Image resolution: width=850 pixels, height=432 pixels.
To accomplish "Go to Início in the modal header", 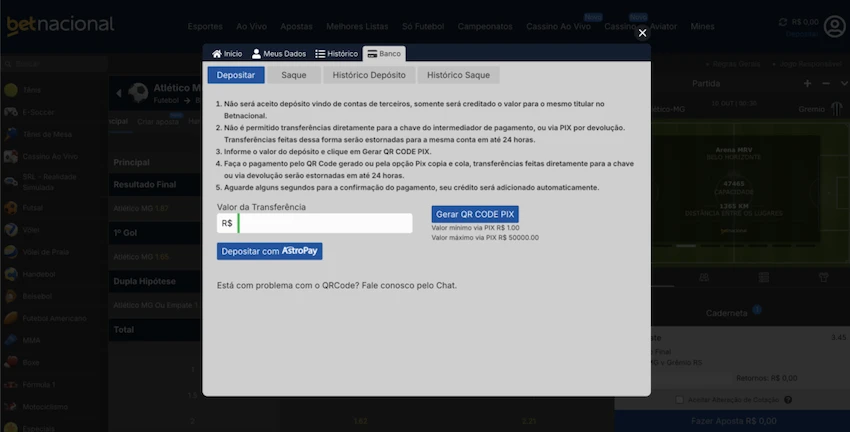I will point(227,54).
